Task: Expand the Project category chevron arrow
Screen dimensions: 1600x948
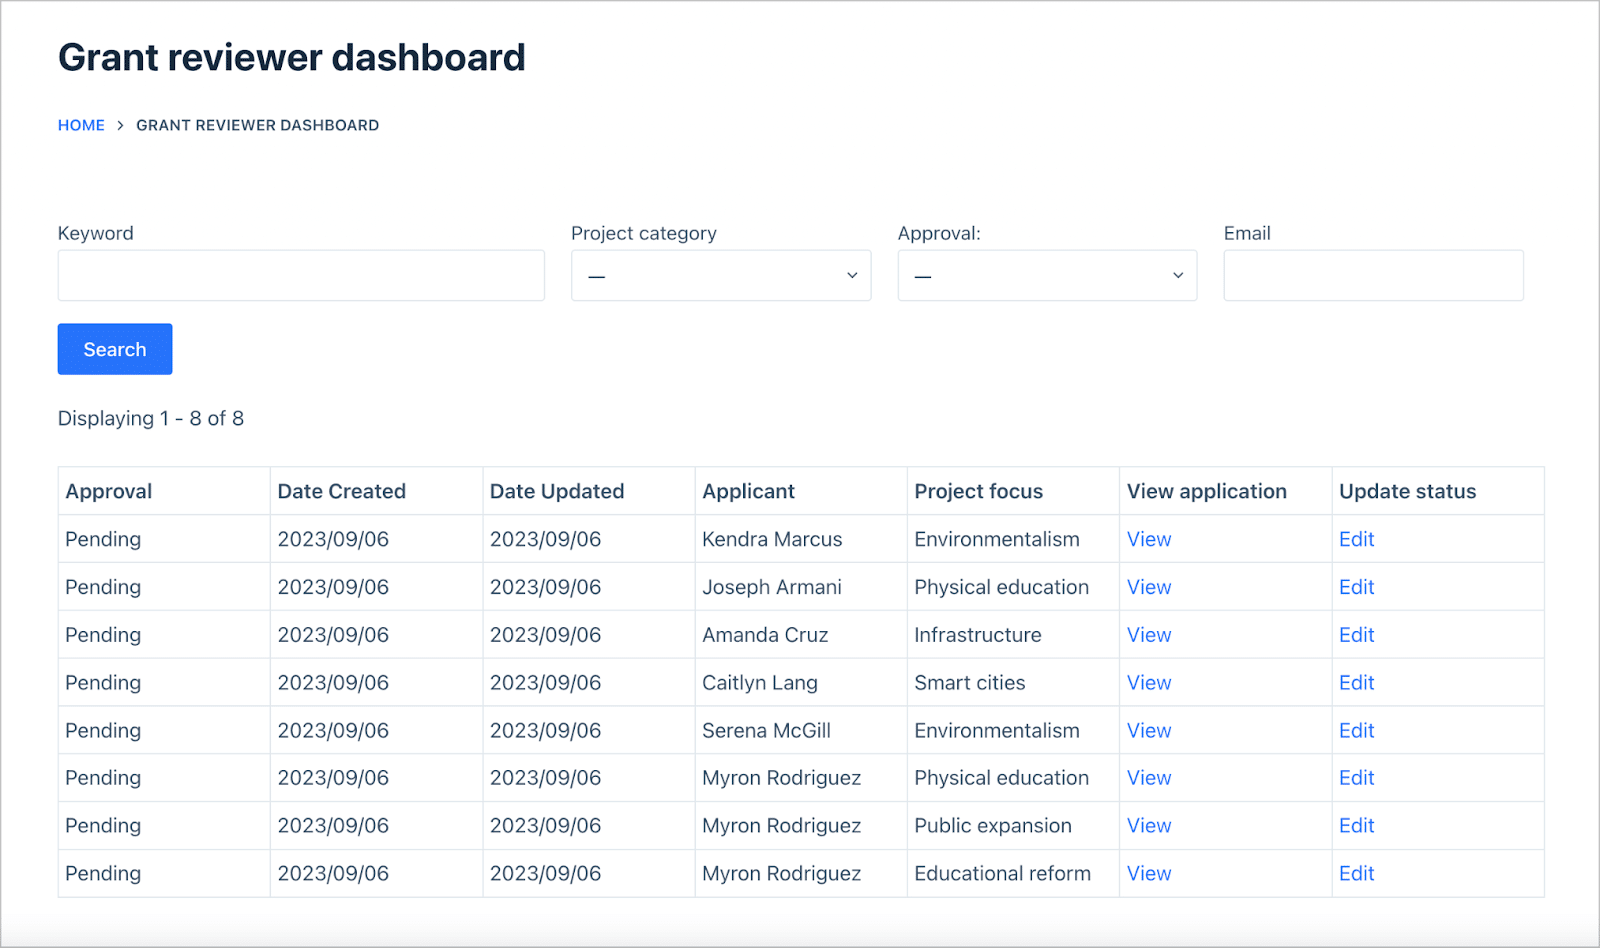Action: pos(851,275)
